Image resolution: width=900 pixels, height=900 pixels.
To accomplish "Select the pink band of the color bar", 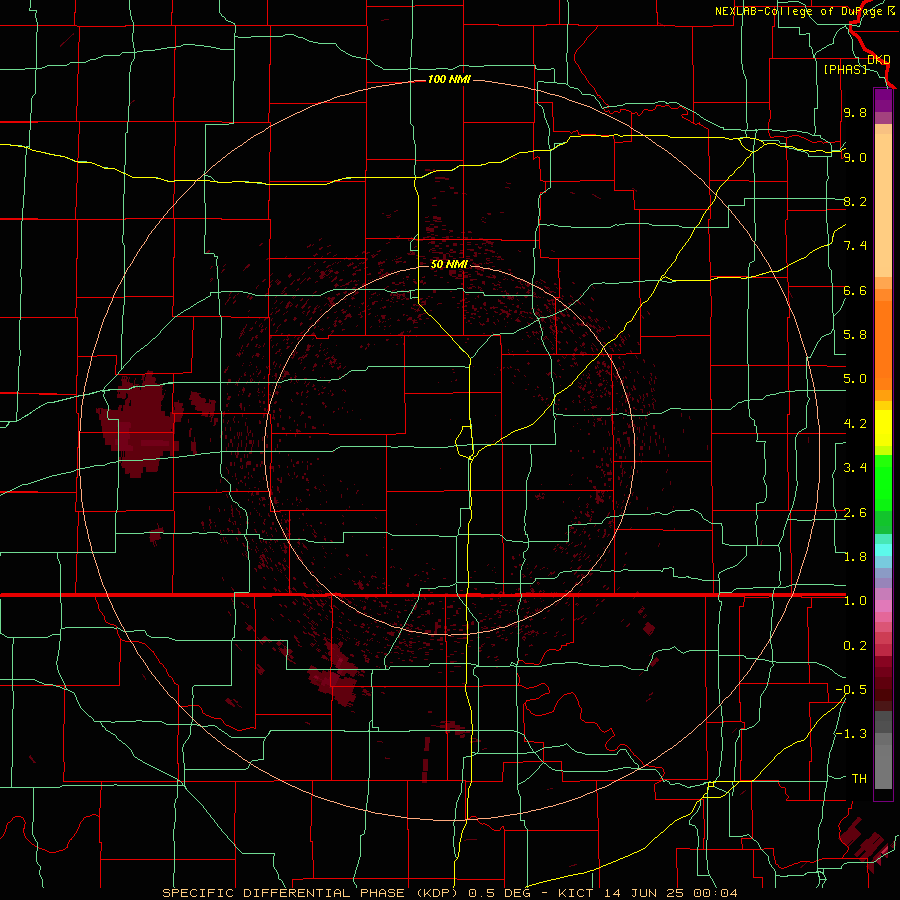I will tap(883, 606).
